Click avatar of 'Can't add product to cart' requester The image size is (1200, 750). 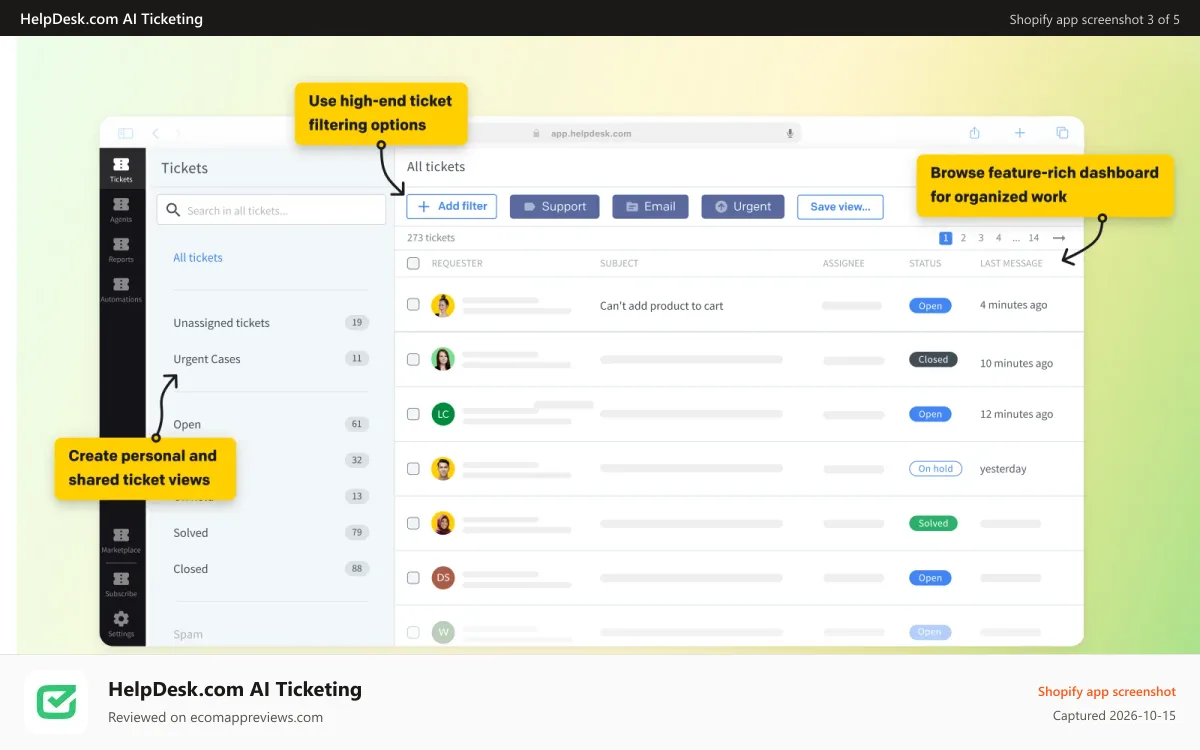pos(443,305)
